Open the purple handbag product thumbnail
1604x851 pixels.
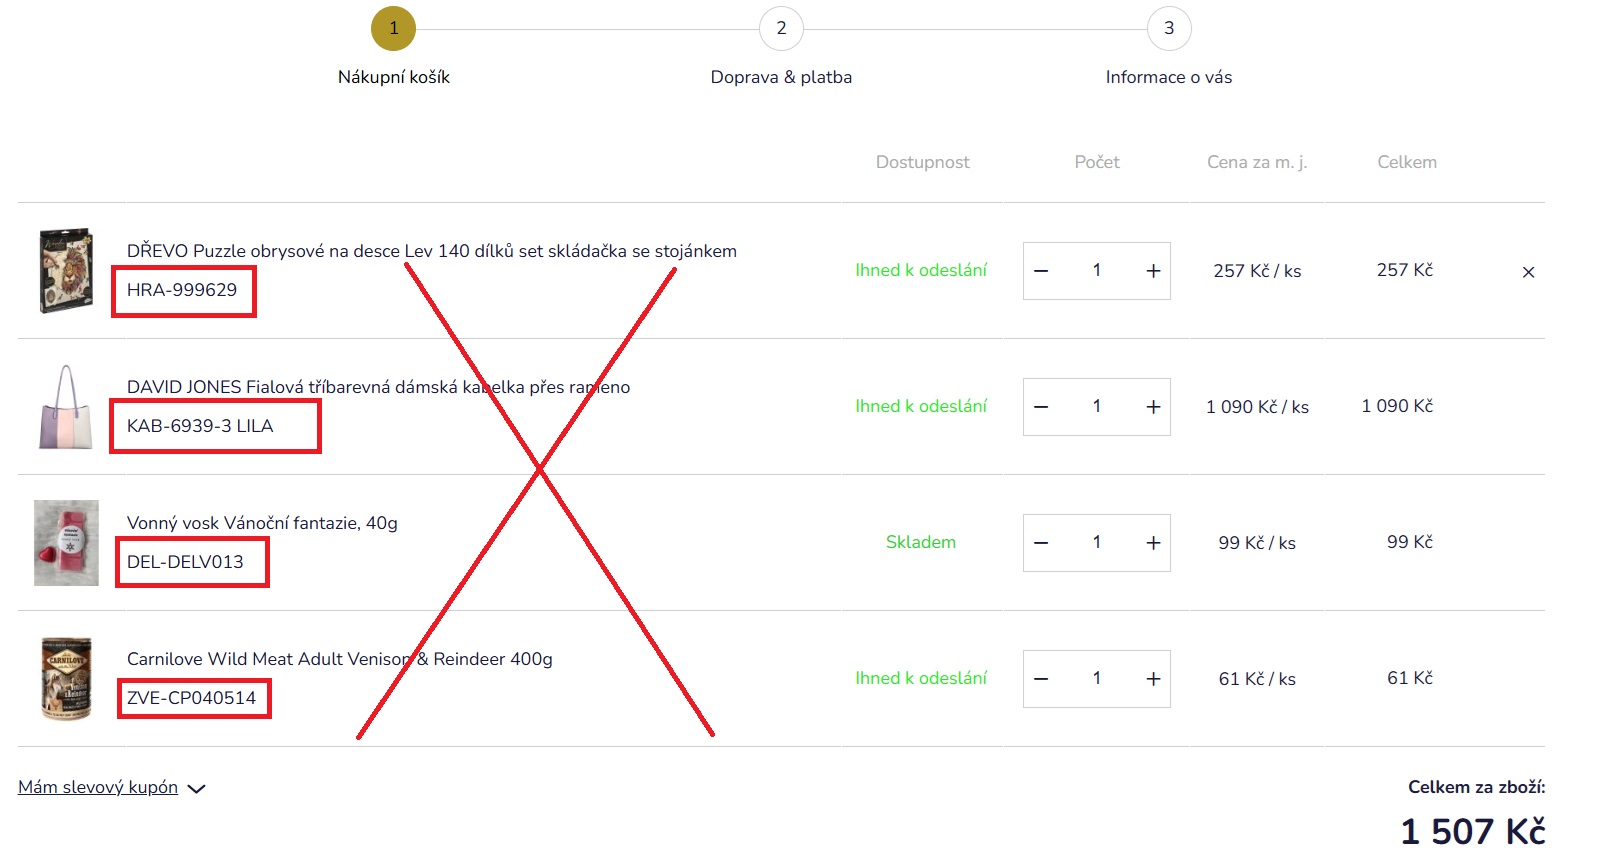pos(66,407)
